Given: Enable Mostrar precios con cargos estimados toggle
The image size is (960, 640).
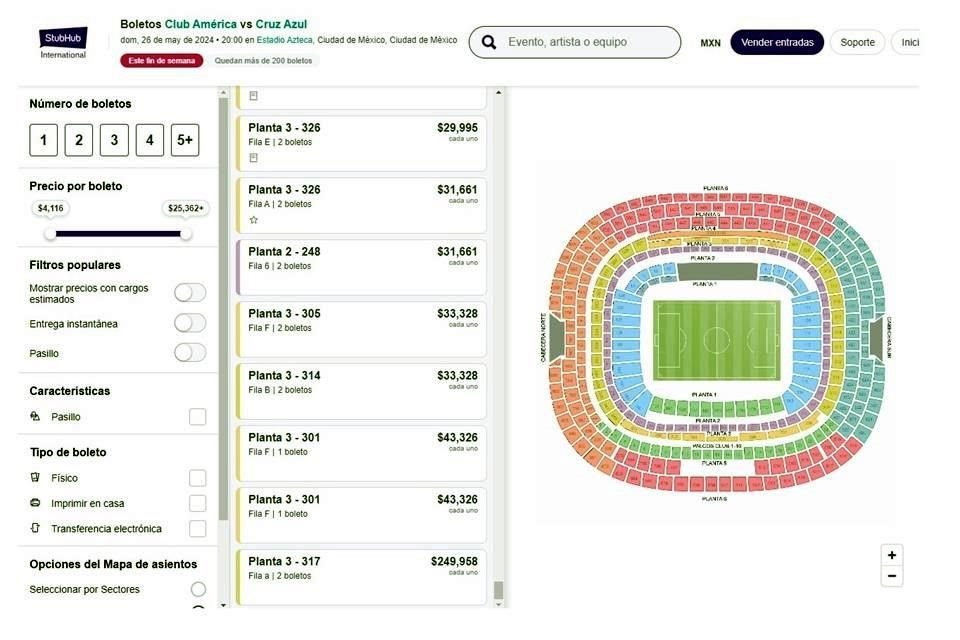Looking at the screenshot, I should click(190, 293).
